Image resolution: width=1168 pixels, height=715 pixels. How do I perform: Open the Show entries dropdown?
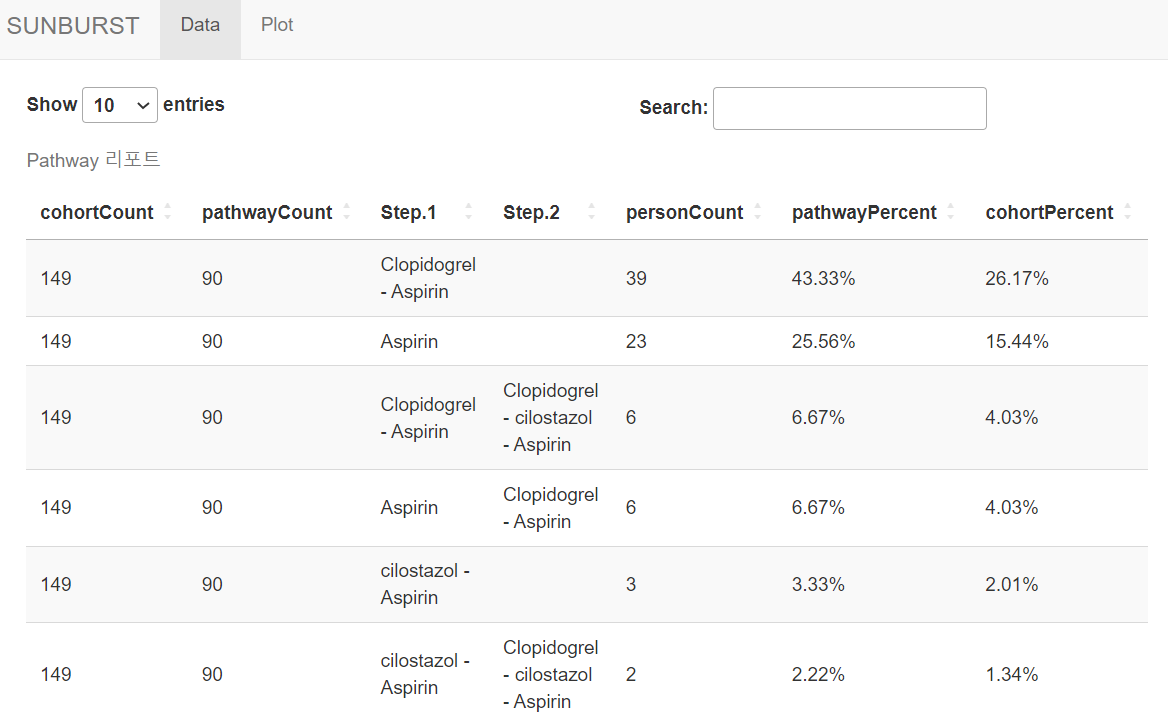tap(120, 105)
